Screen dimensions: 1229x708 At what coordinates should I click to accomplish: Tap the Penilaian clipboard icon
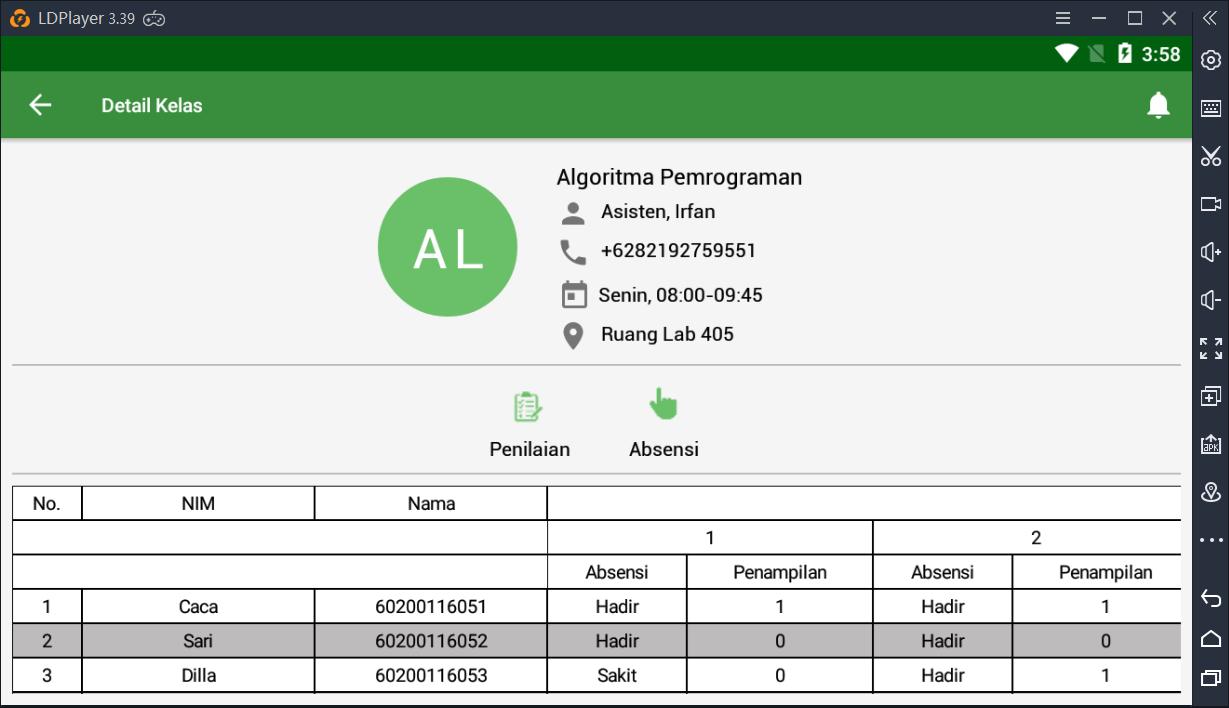coord(528,407)
